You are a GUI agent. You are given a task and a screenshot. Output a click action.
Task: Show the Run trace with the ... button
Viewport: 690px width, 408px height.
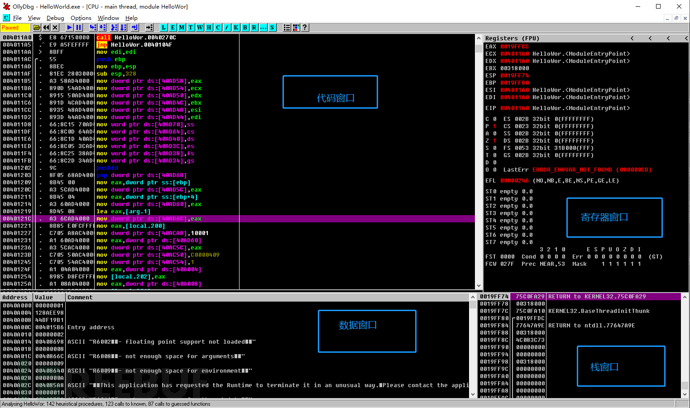(x=263, y=27)
